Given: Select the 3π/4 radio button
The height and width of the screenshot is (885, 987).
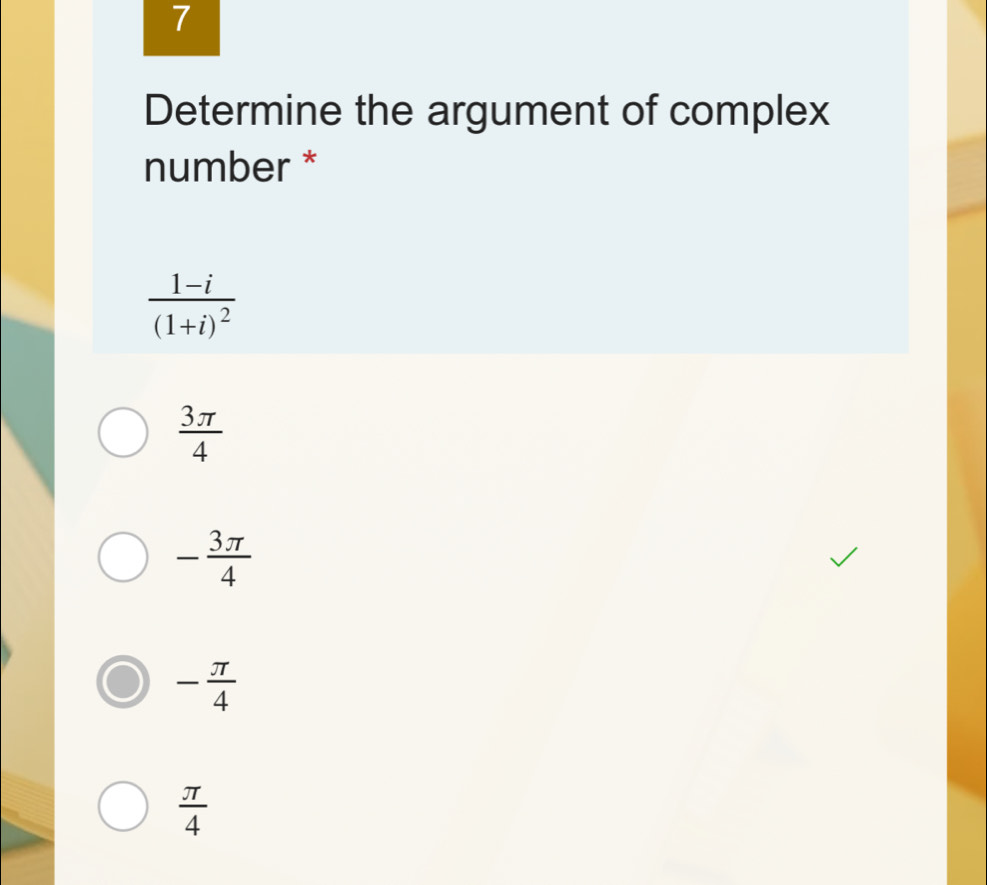Looking at the screenshot, I should point(123,432).
